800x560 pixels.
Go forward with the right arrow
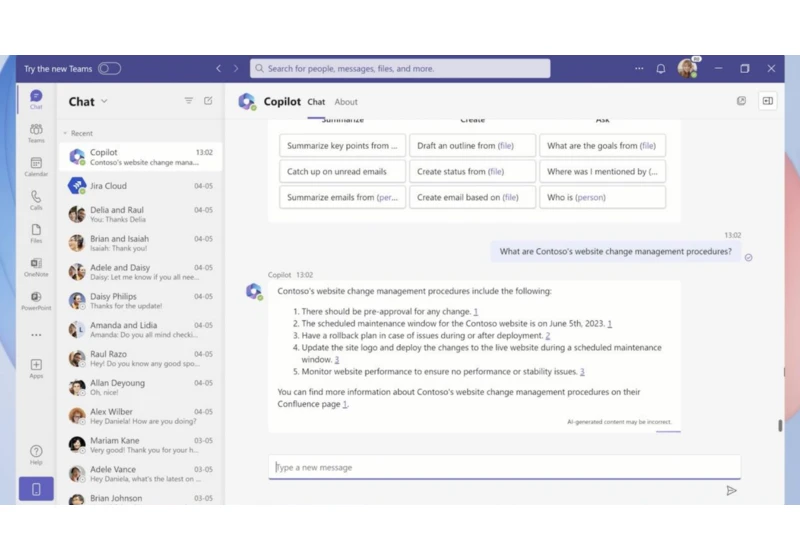[x=236, y=68]
